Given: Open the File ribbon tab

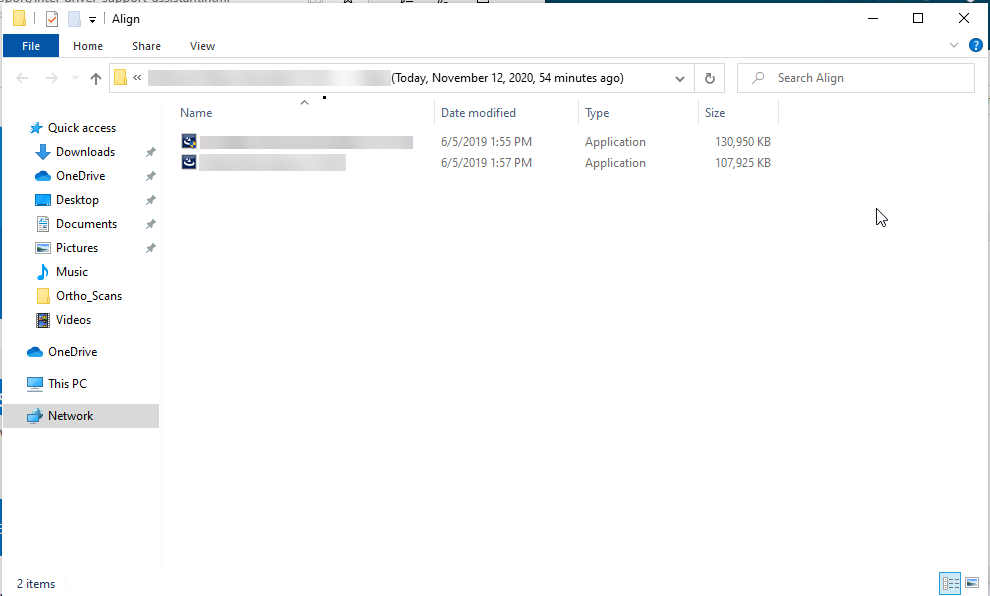Looking at the screenshot, I should 31,46.
